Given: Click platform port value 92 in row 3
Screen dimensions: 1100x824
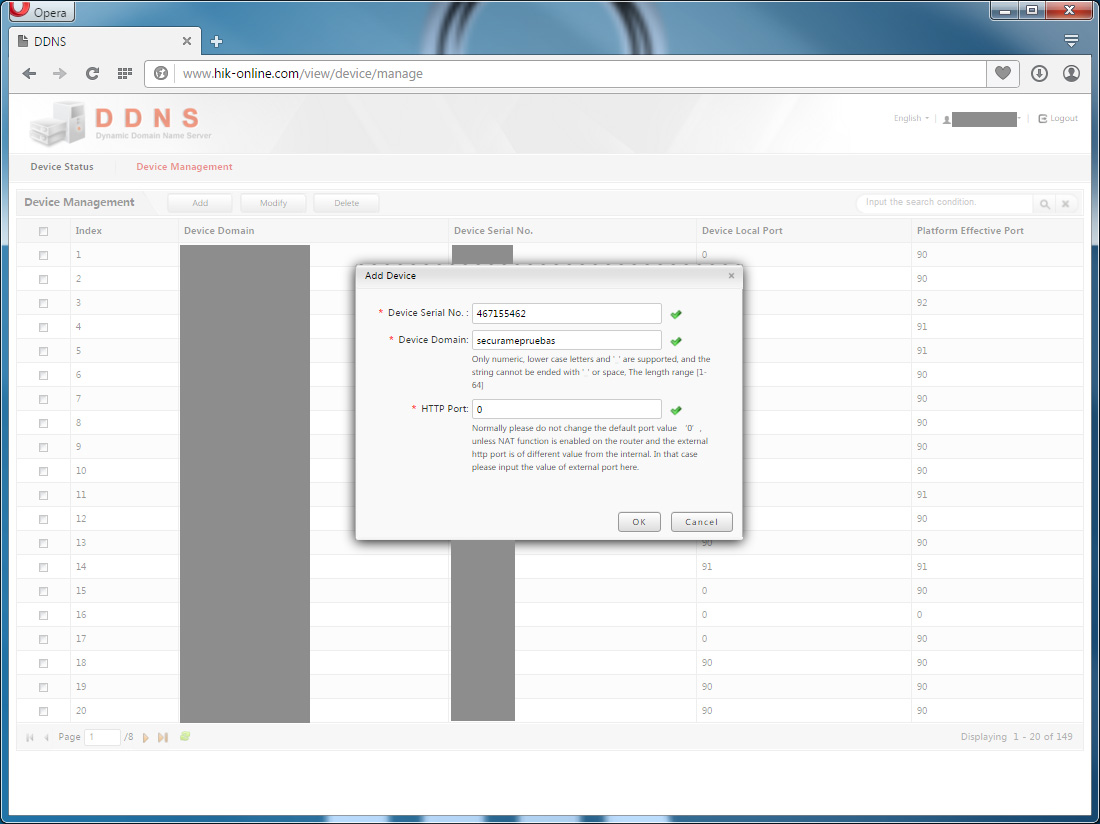Looking at the screenshot, I should [922, 303].
